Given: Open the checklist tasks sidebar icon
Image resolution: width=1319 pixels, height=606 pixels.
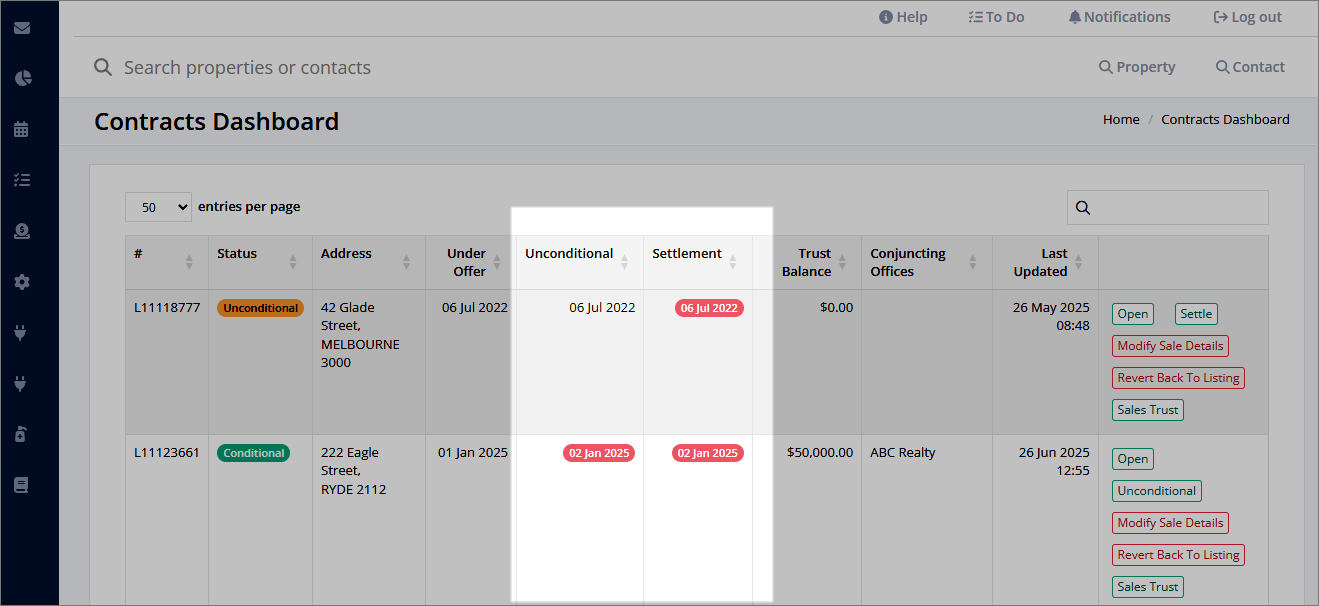Looking at the screenshot, I should click(x=21, y=180).
